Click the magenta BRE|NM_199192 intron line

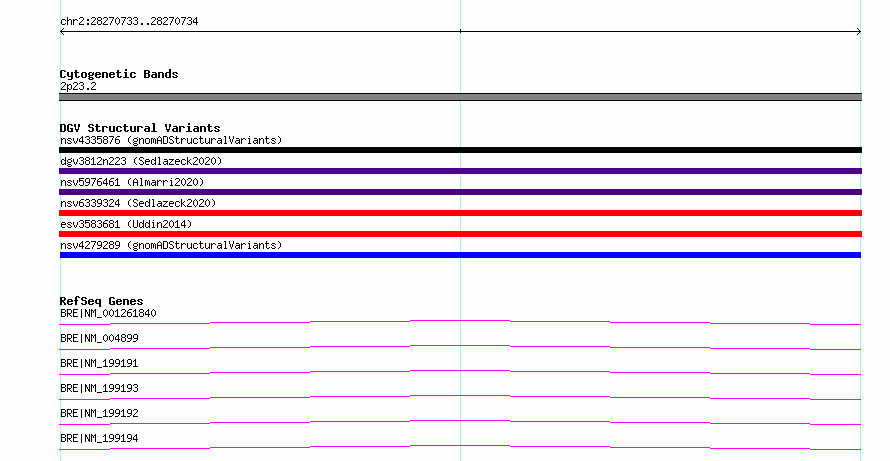click(x=460, y=422)
